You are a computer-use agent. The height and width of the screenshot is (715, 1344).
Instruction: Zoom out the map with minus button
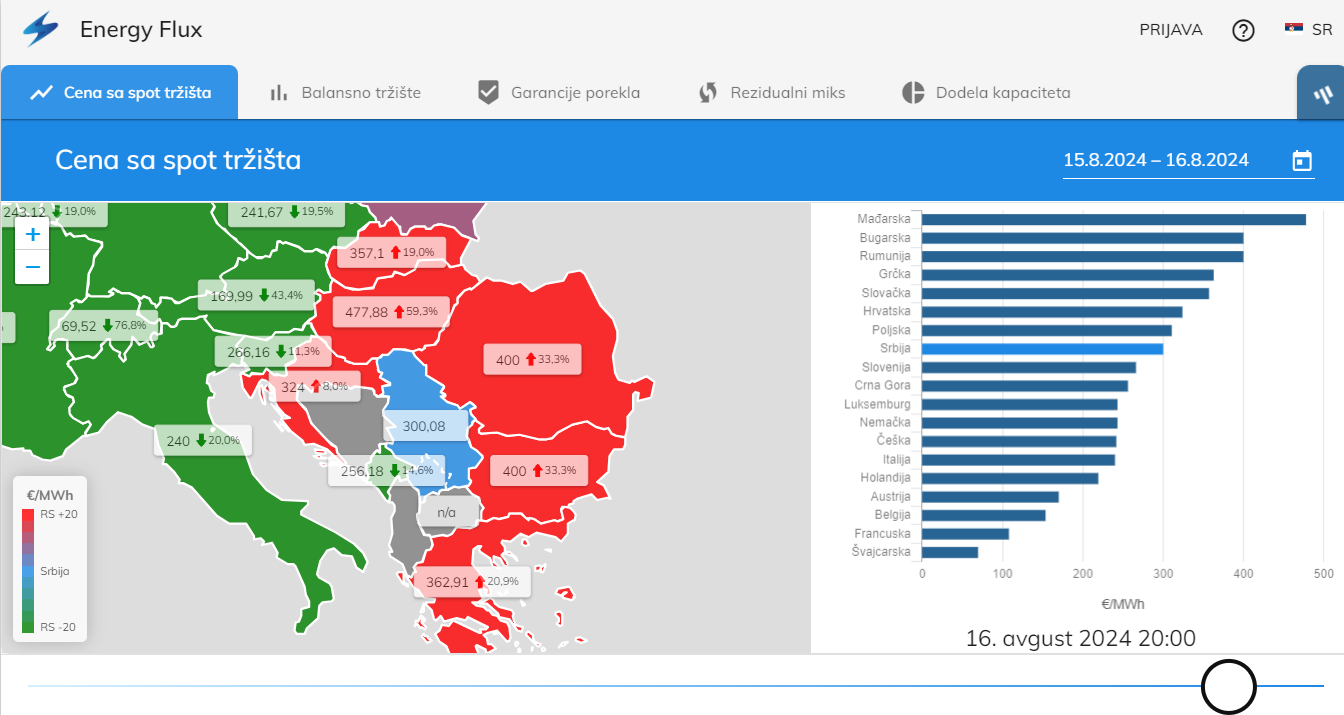click(x=33, y=267)
